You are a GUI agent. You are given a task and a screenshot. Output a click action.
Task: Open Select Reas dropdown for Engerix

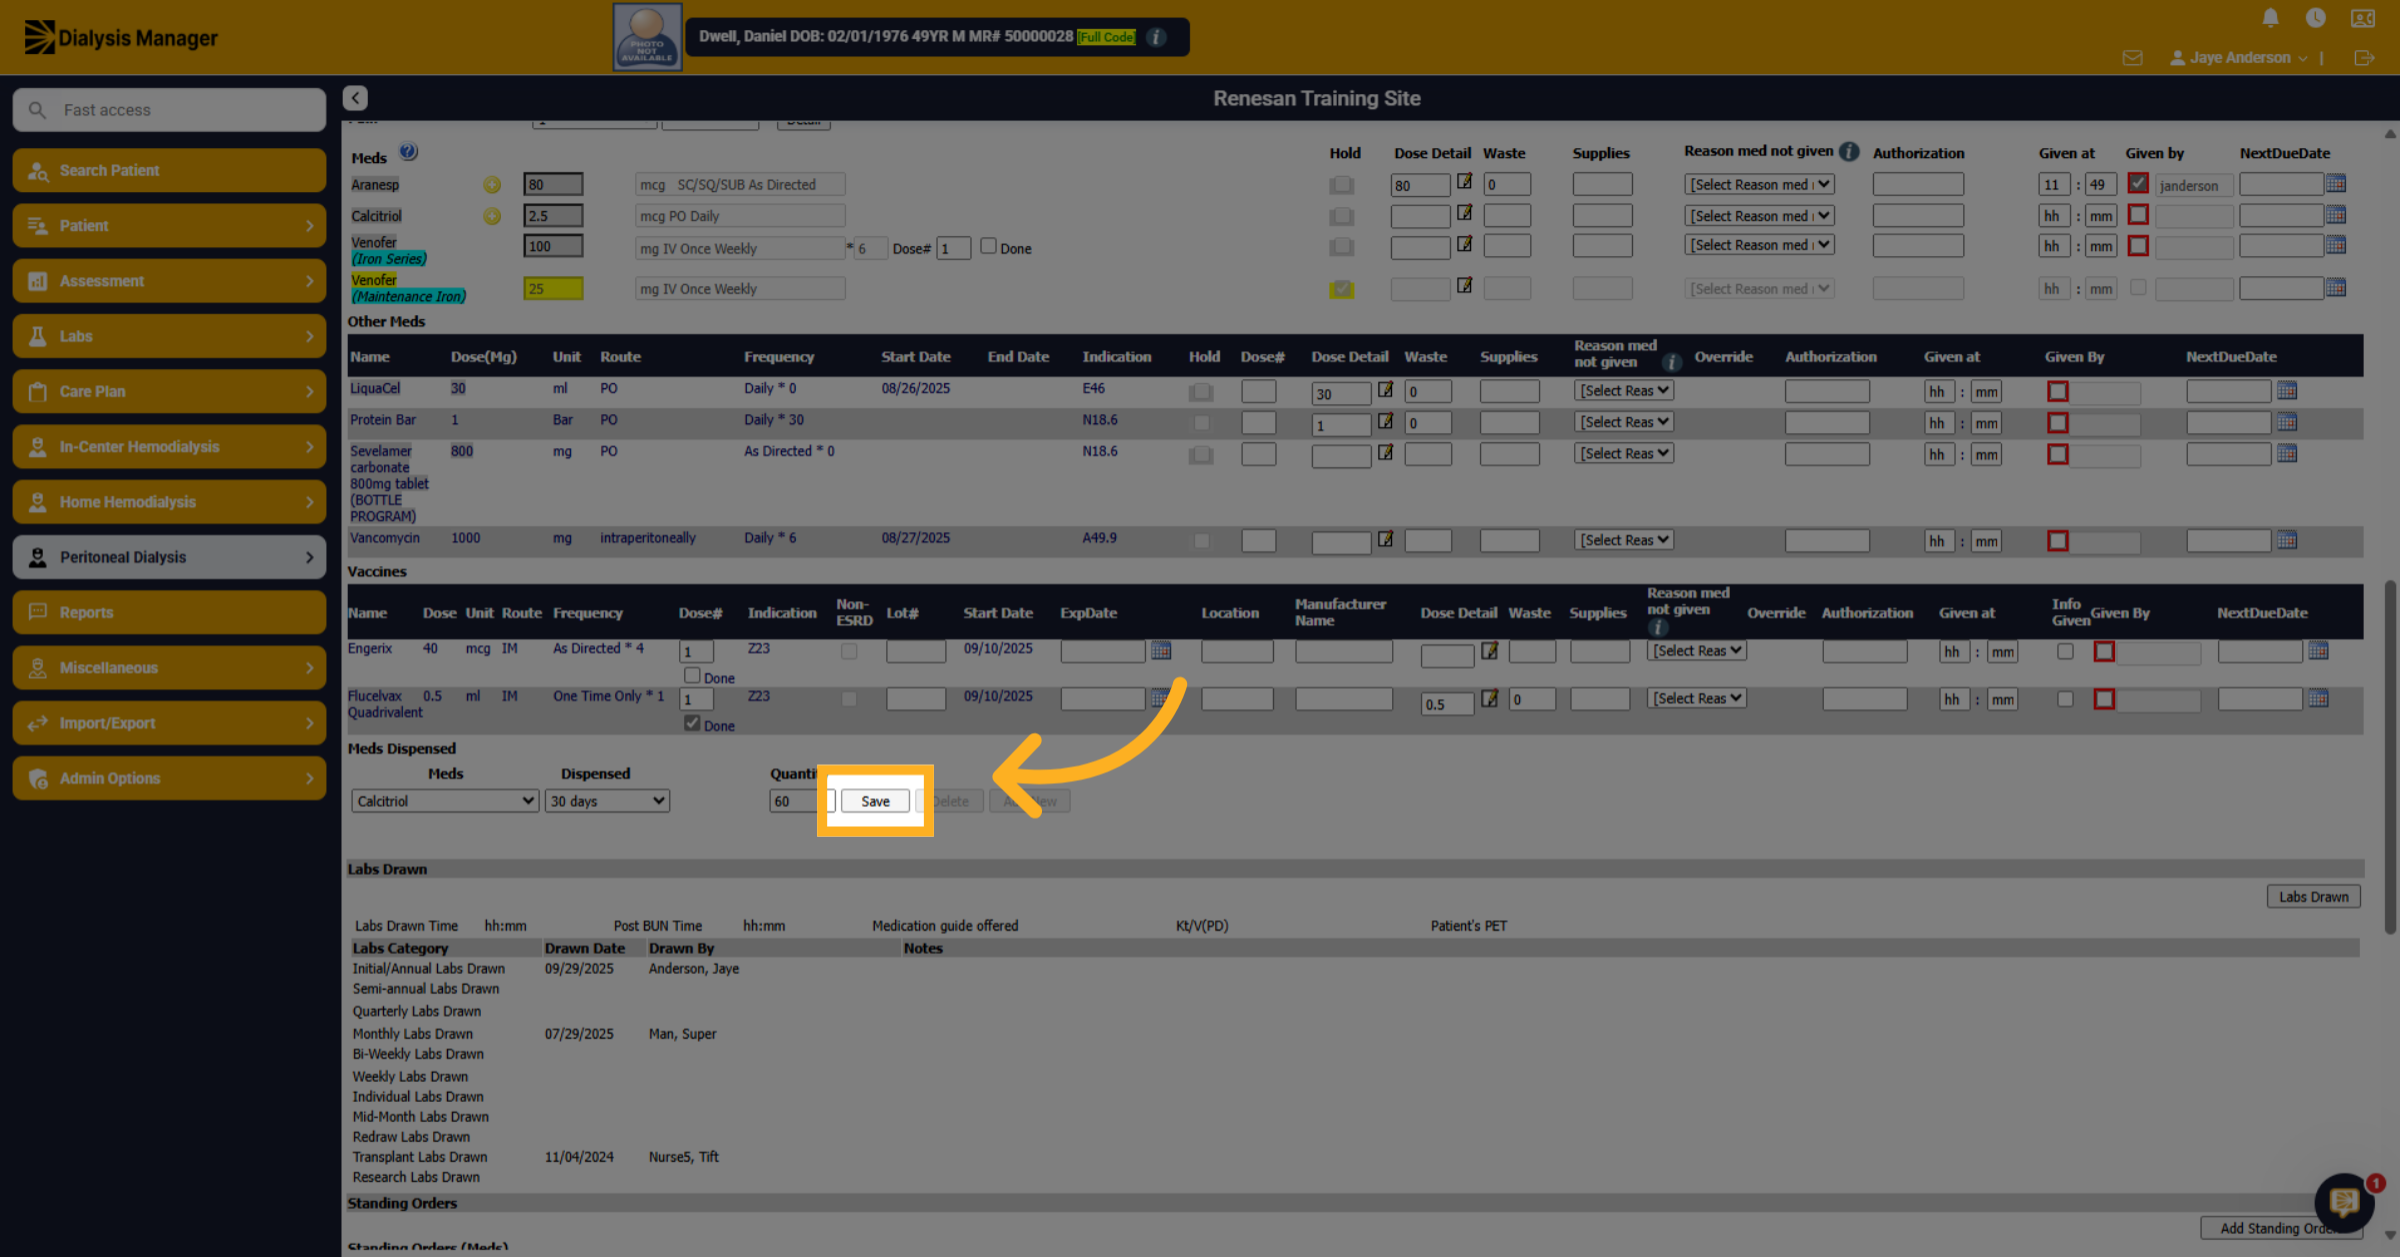point(1696,651)
